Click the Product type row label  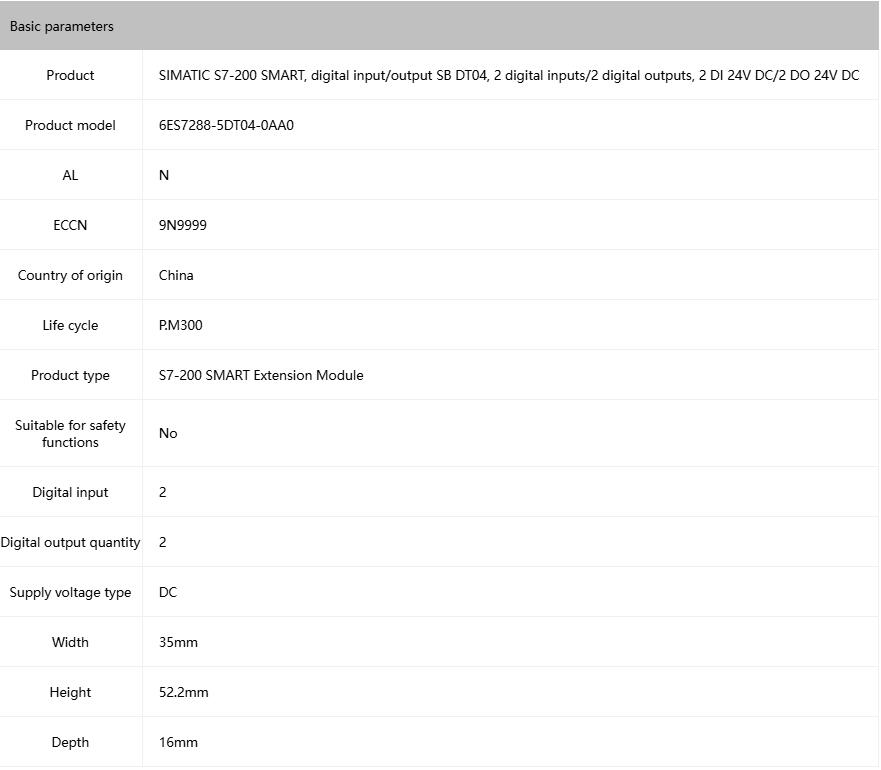(x=70, y=375)
